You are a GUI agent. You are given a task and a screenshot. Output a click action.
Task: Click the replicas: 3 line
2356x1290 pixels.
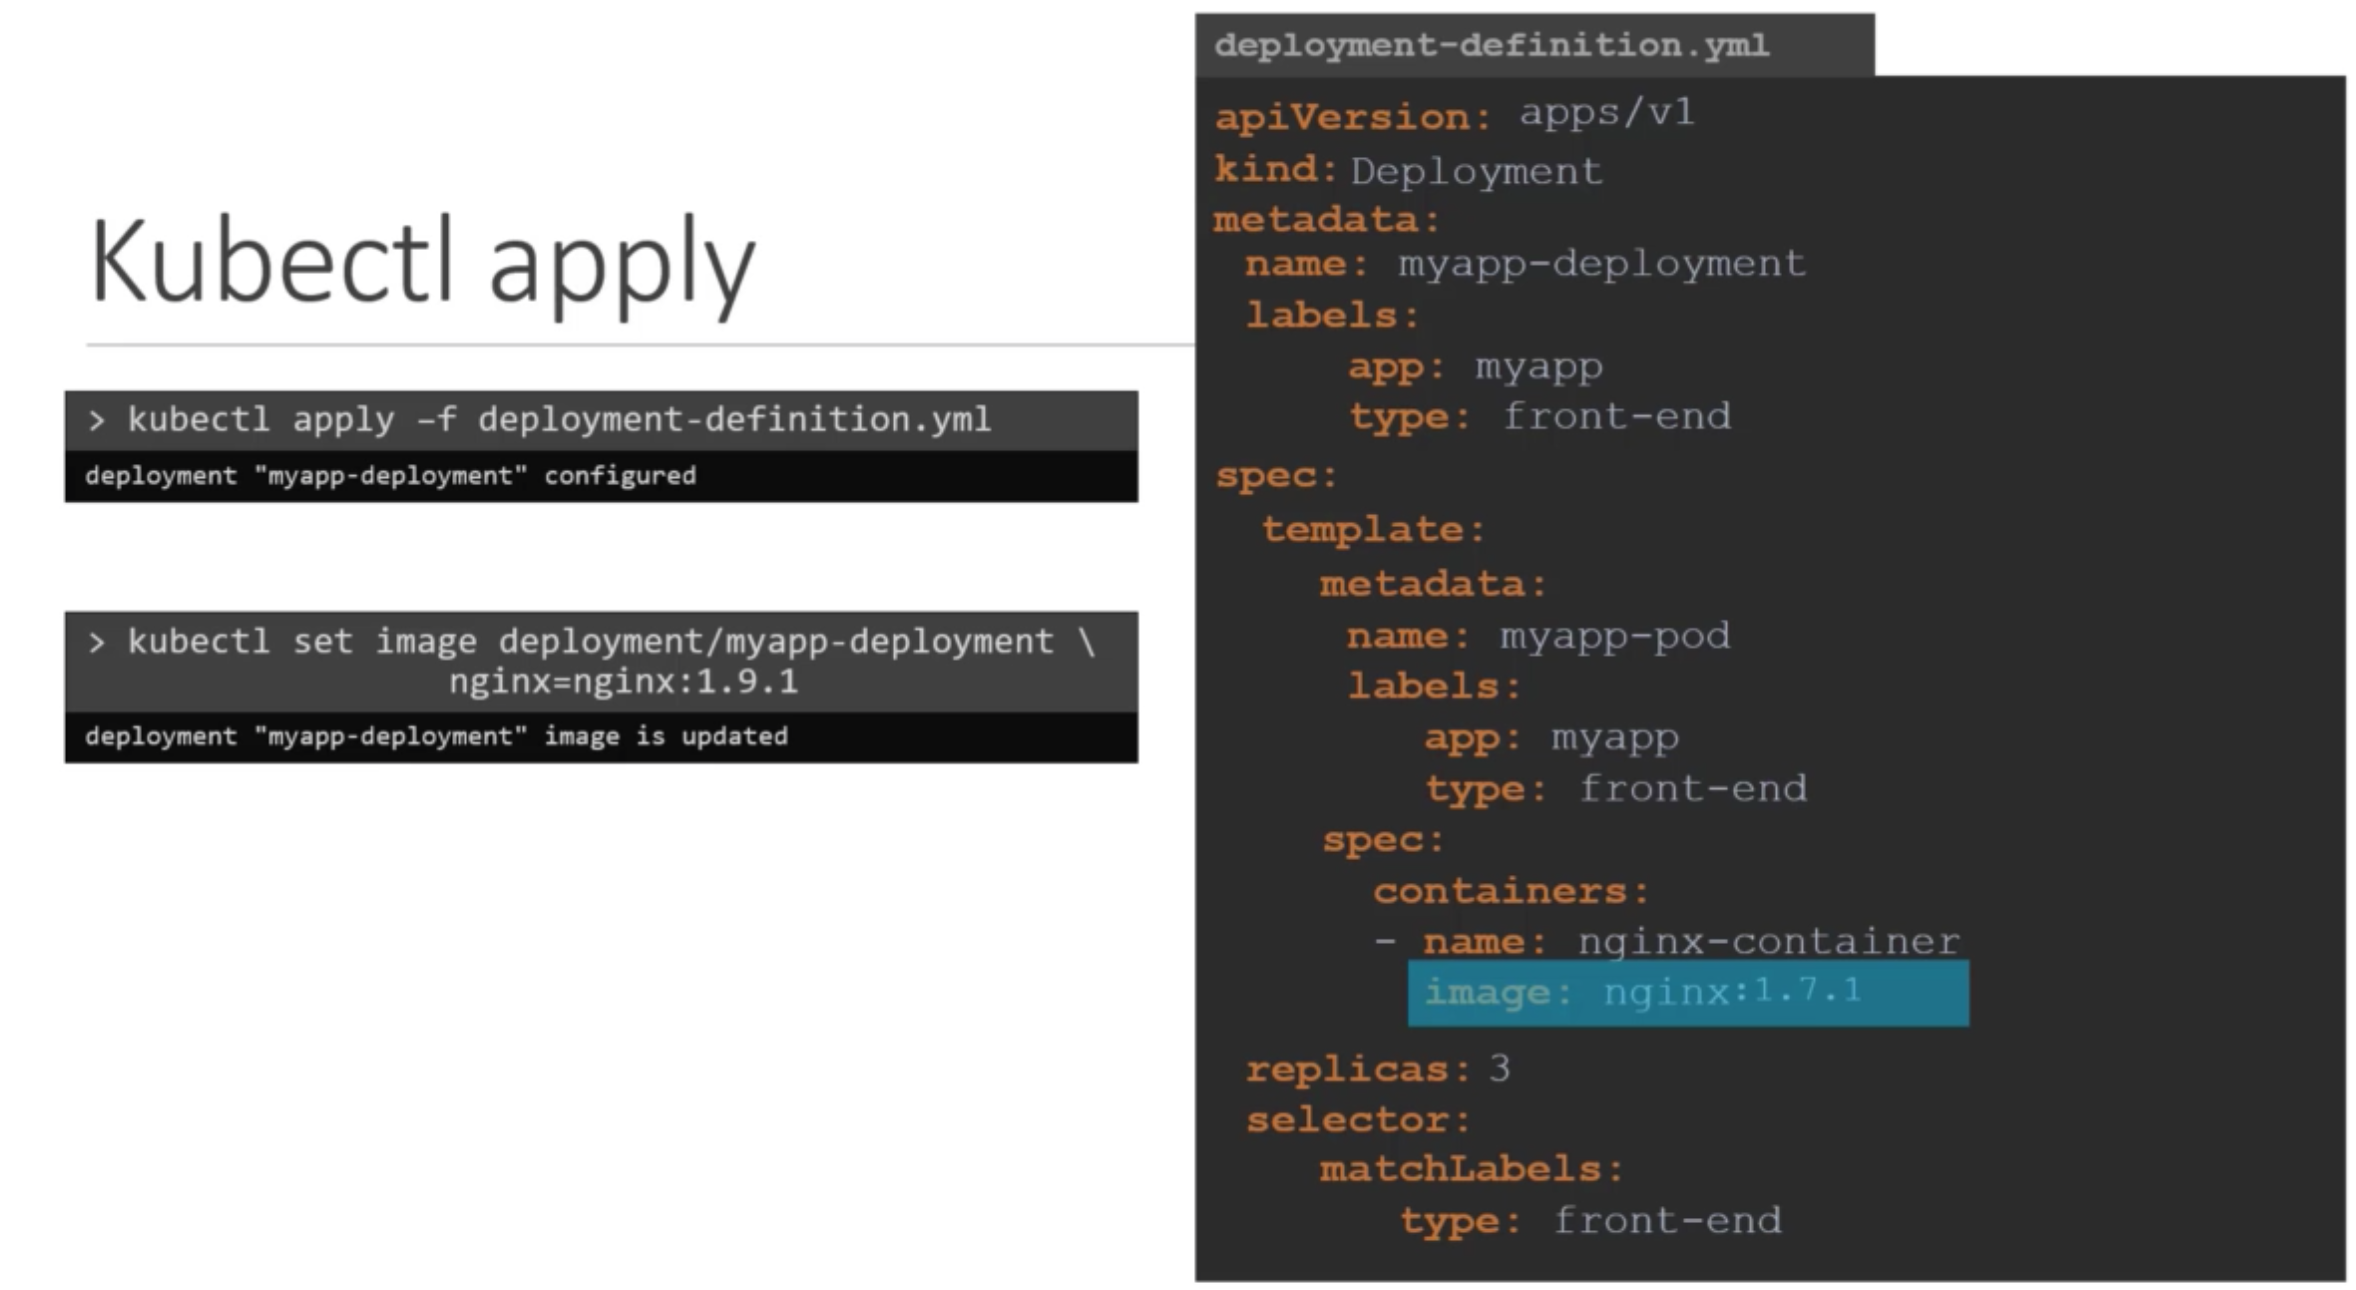point(1377,1069)
